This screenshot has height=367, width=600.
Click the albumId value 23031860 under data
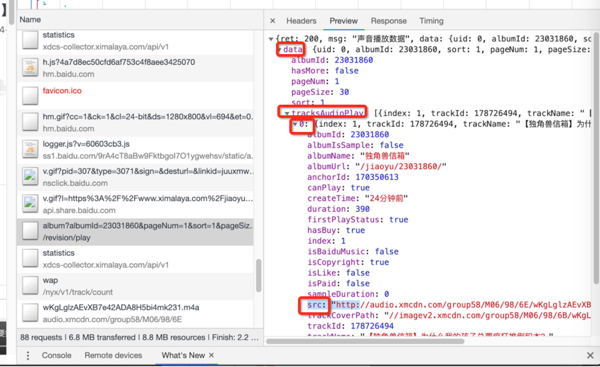tap(354, 60)
